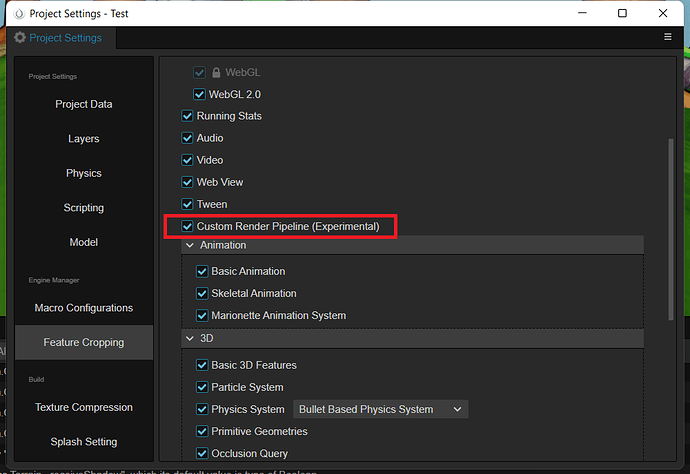
Task: Toggle Skeletal Animation checkbox
Action: [202, 293]
